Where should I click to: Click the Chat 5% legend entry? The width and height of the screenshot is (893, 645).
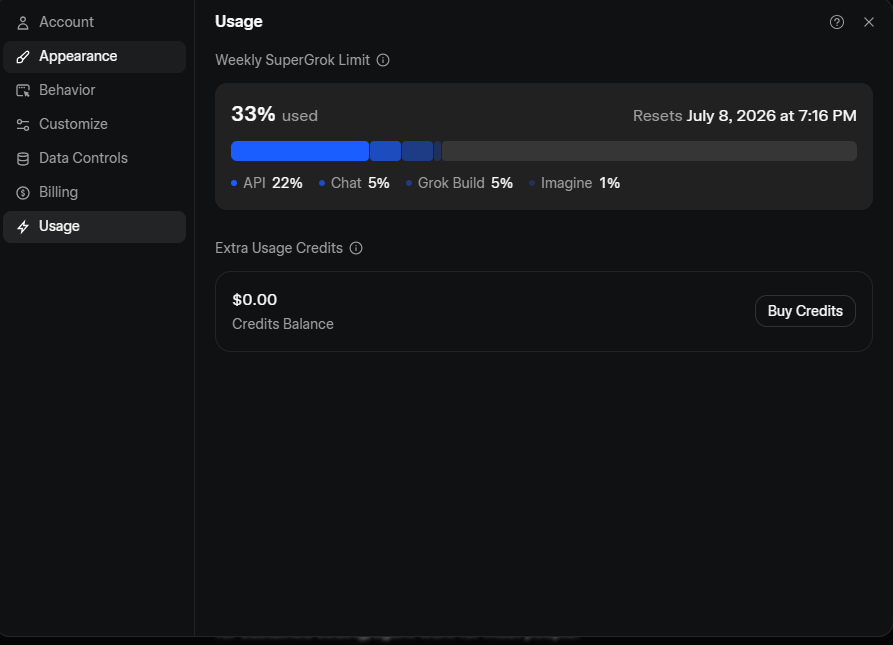tap(354, 183)
